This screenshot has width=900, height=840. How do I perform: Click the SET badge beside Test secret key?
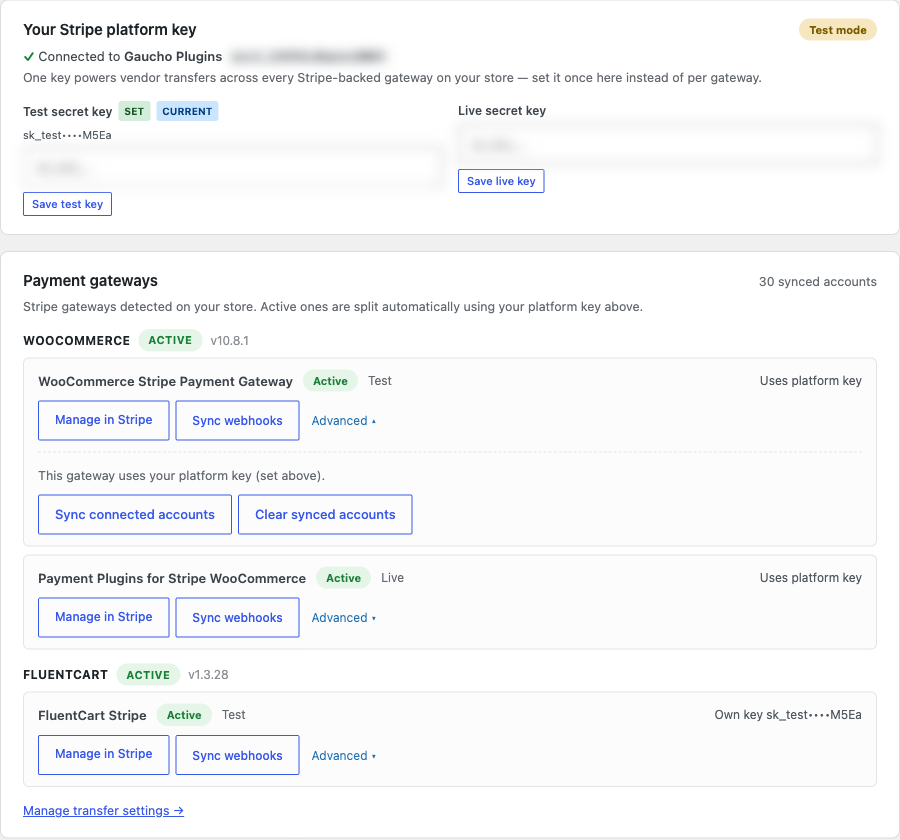coord(134,111)
